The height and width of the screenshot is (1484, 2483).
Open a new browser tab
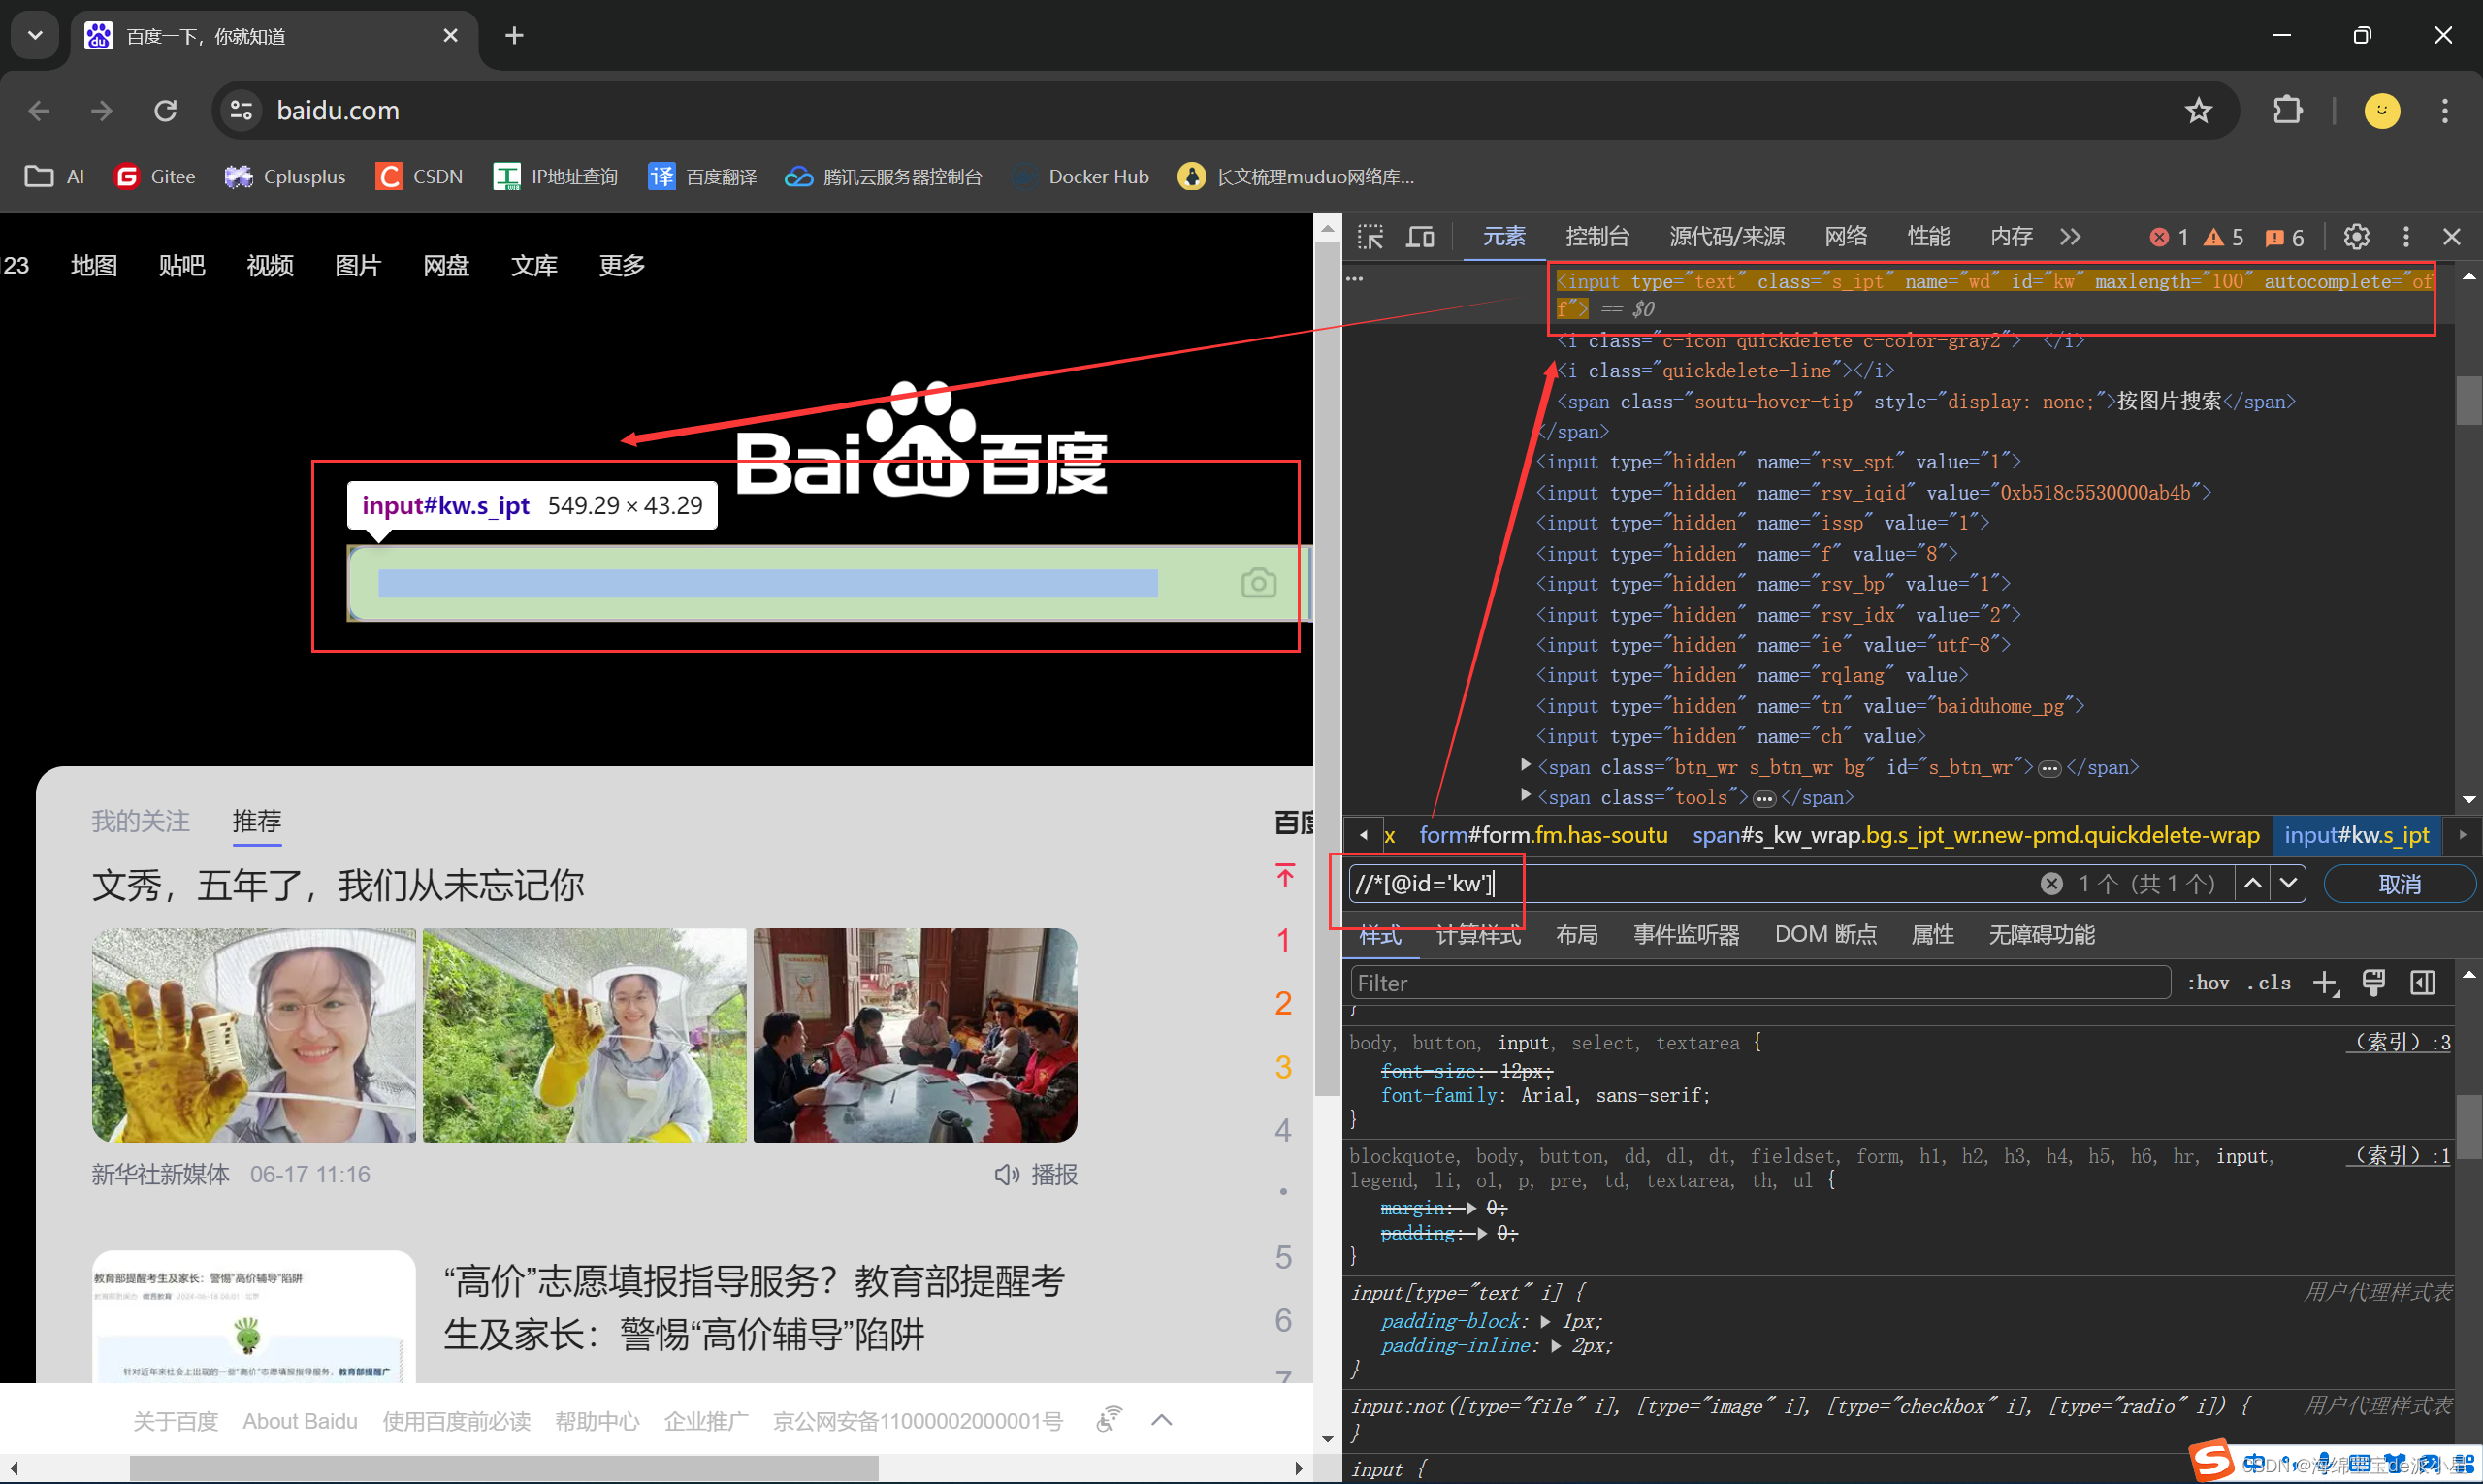(x=514, y=36)
